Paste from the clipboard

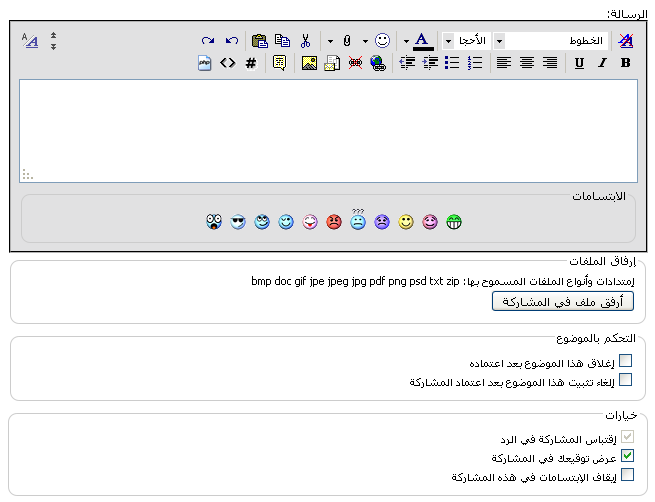pos(259,41)
